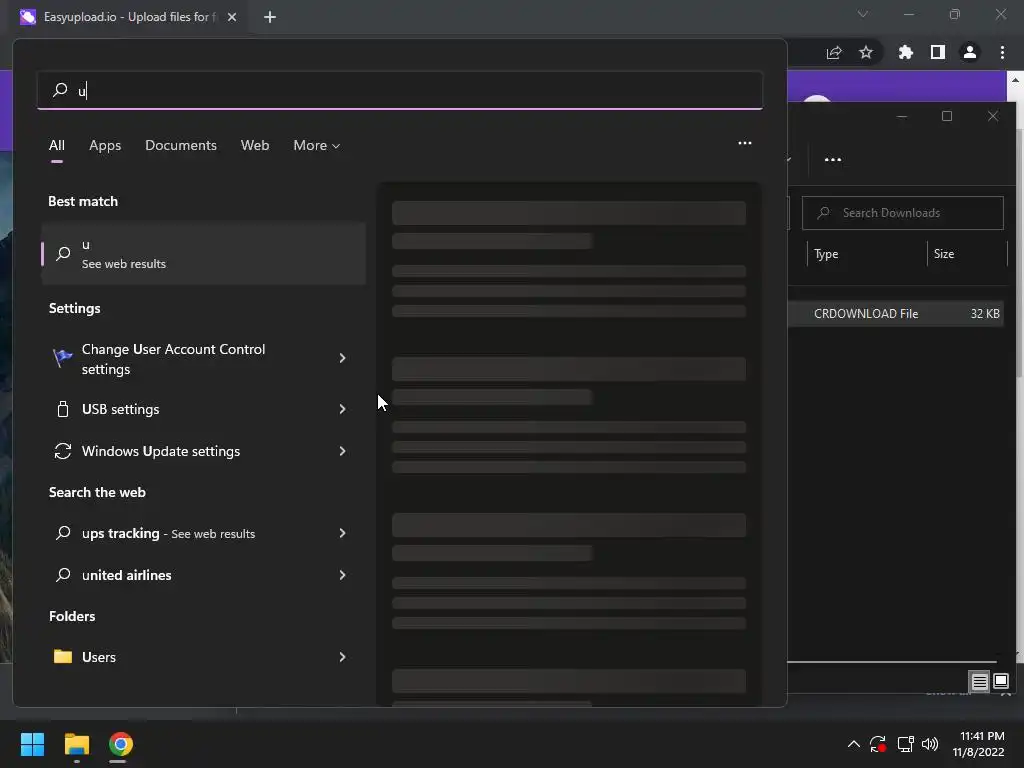The width and height of the screenshot is (1024, 768).
Task: Expand arrow for USB settings
Action: point(342,409)
